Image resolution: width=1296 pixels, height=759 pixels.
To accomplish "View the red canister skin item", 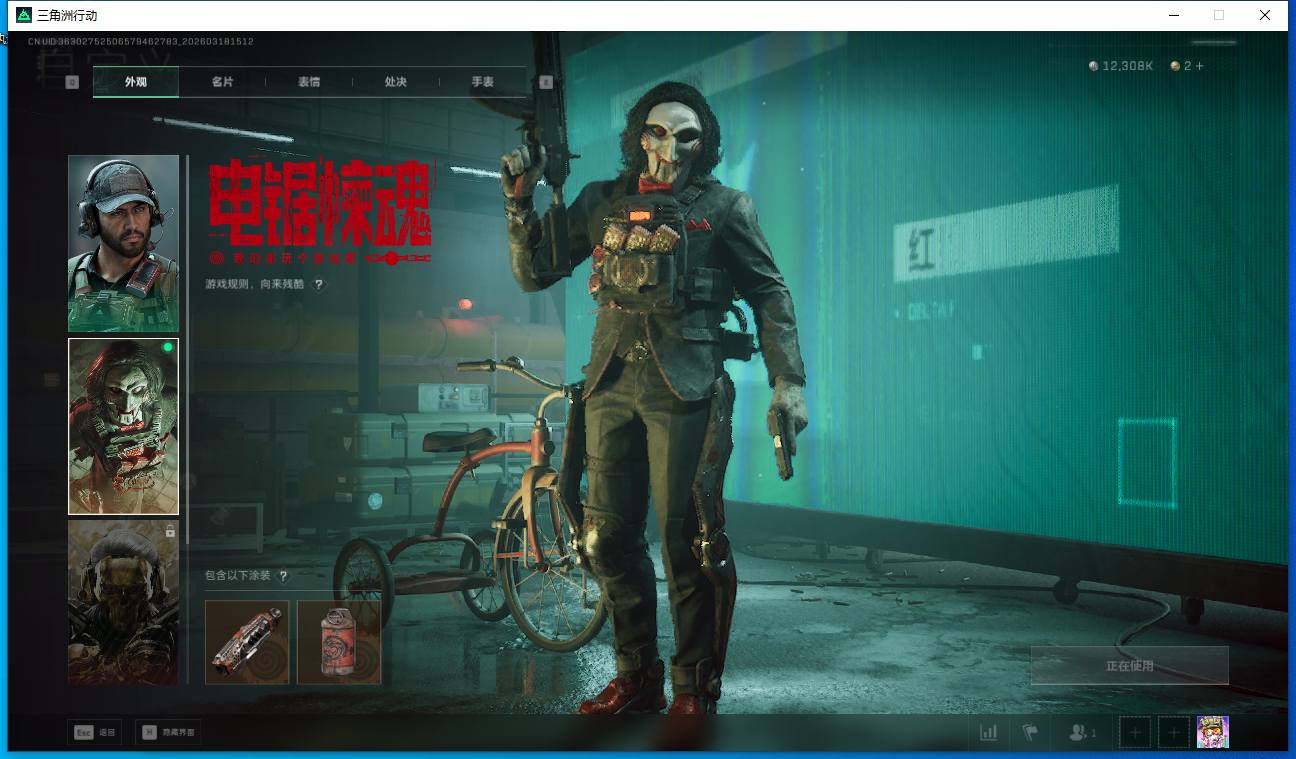I will [339, 642].
